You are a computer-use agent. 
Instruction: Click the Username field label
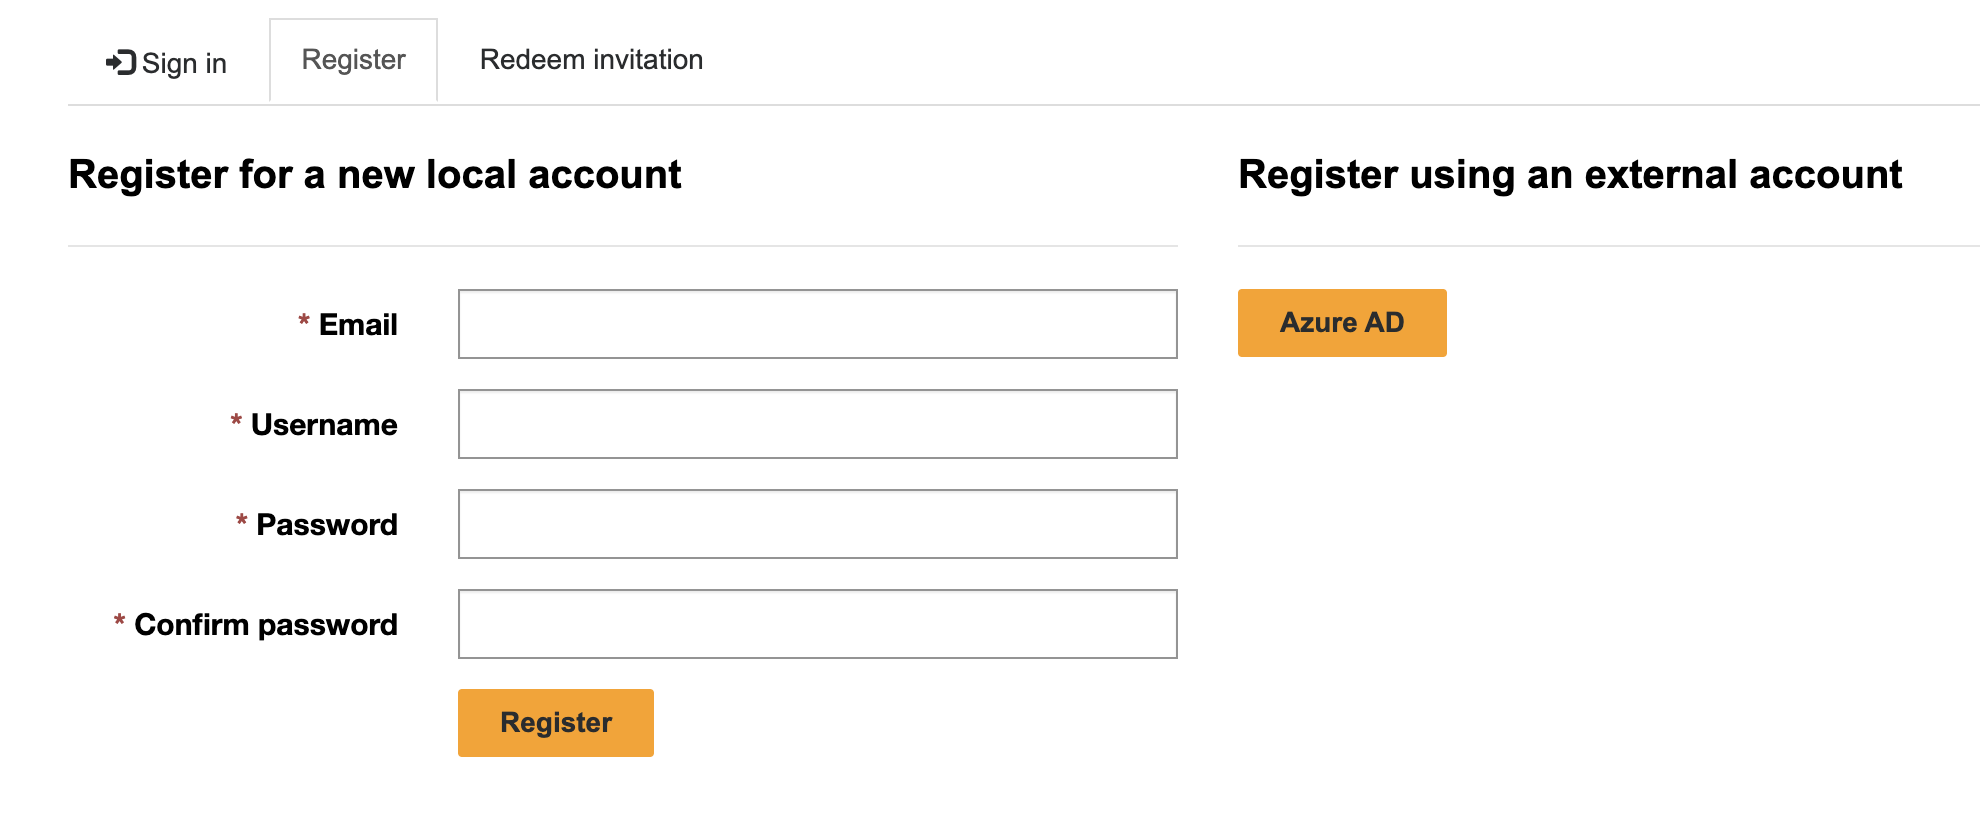click(324, 424)
